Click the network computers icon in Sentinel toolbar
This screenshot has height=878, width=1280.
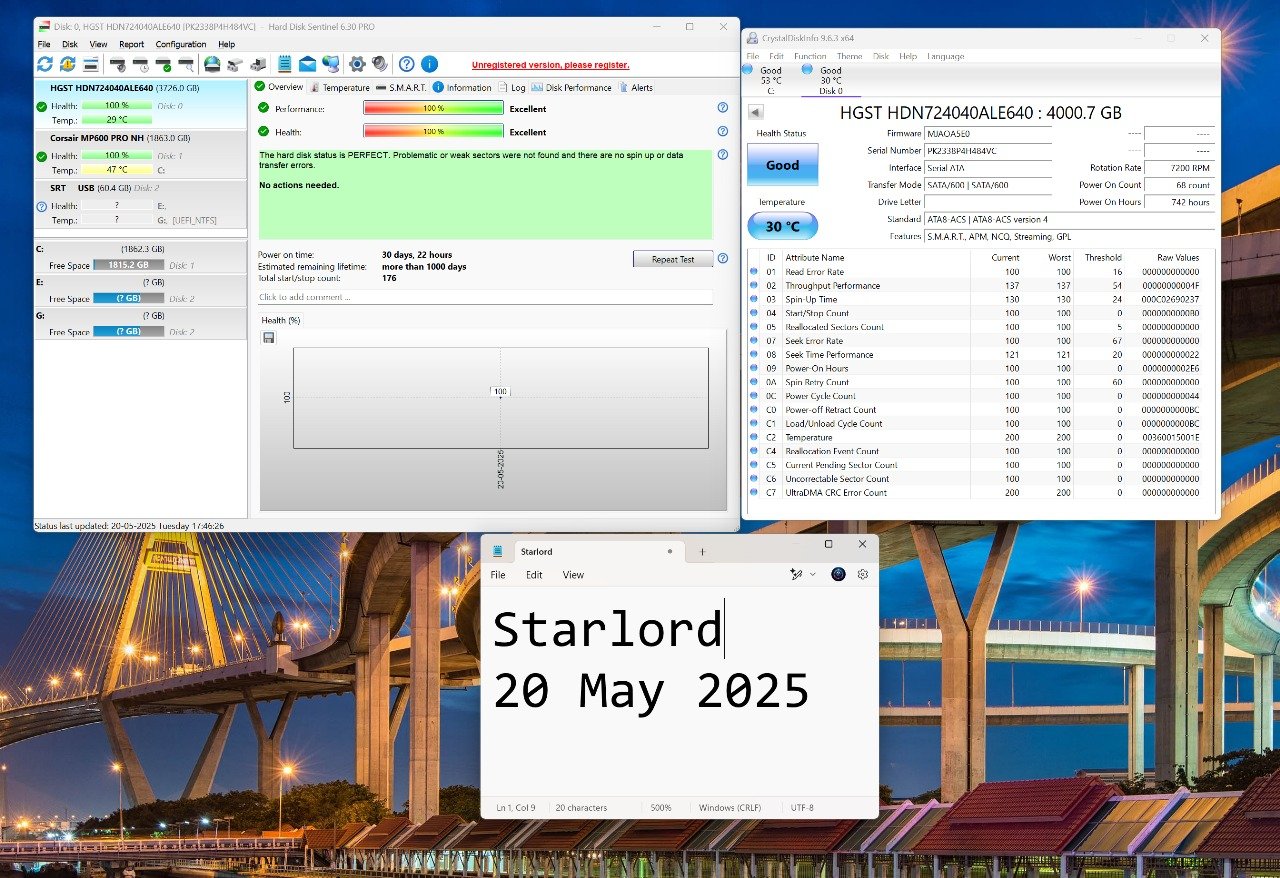330,64
